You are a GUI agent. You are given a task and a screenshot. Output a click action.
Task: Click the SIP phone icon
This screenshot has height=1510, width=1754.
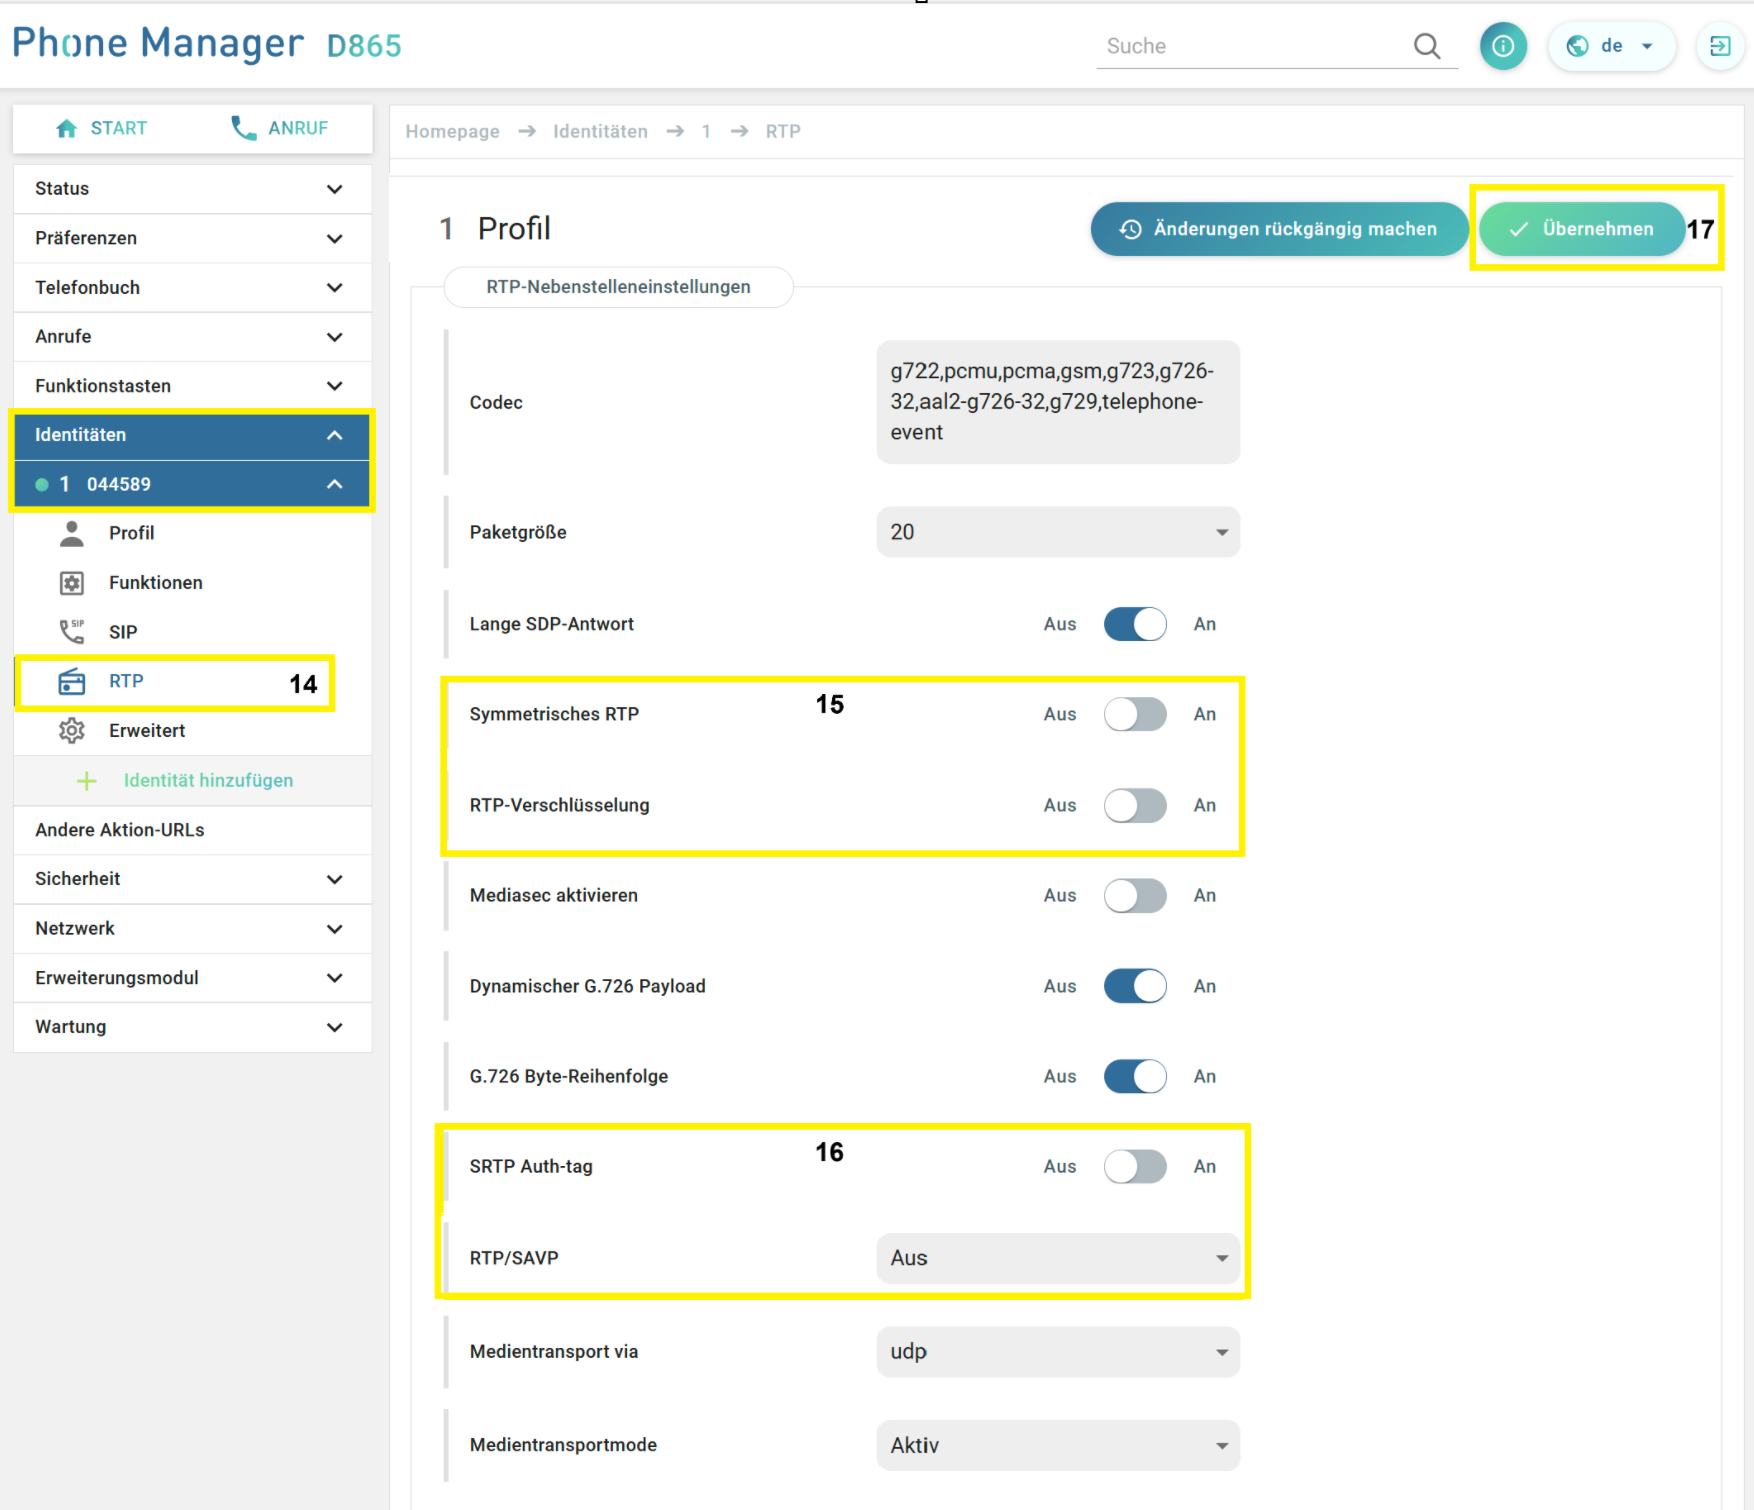(x=72, y=632)
